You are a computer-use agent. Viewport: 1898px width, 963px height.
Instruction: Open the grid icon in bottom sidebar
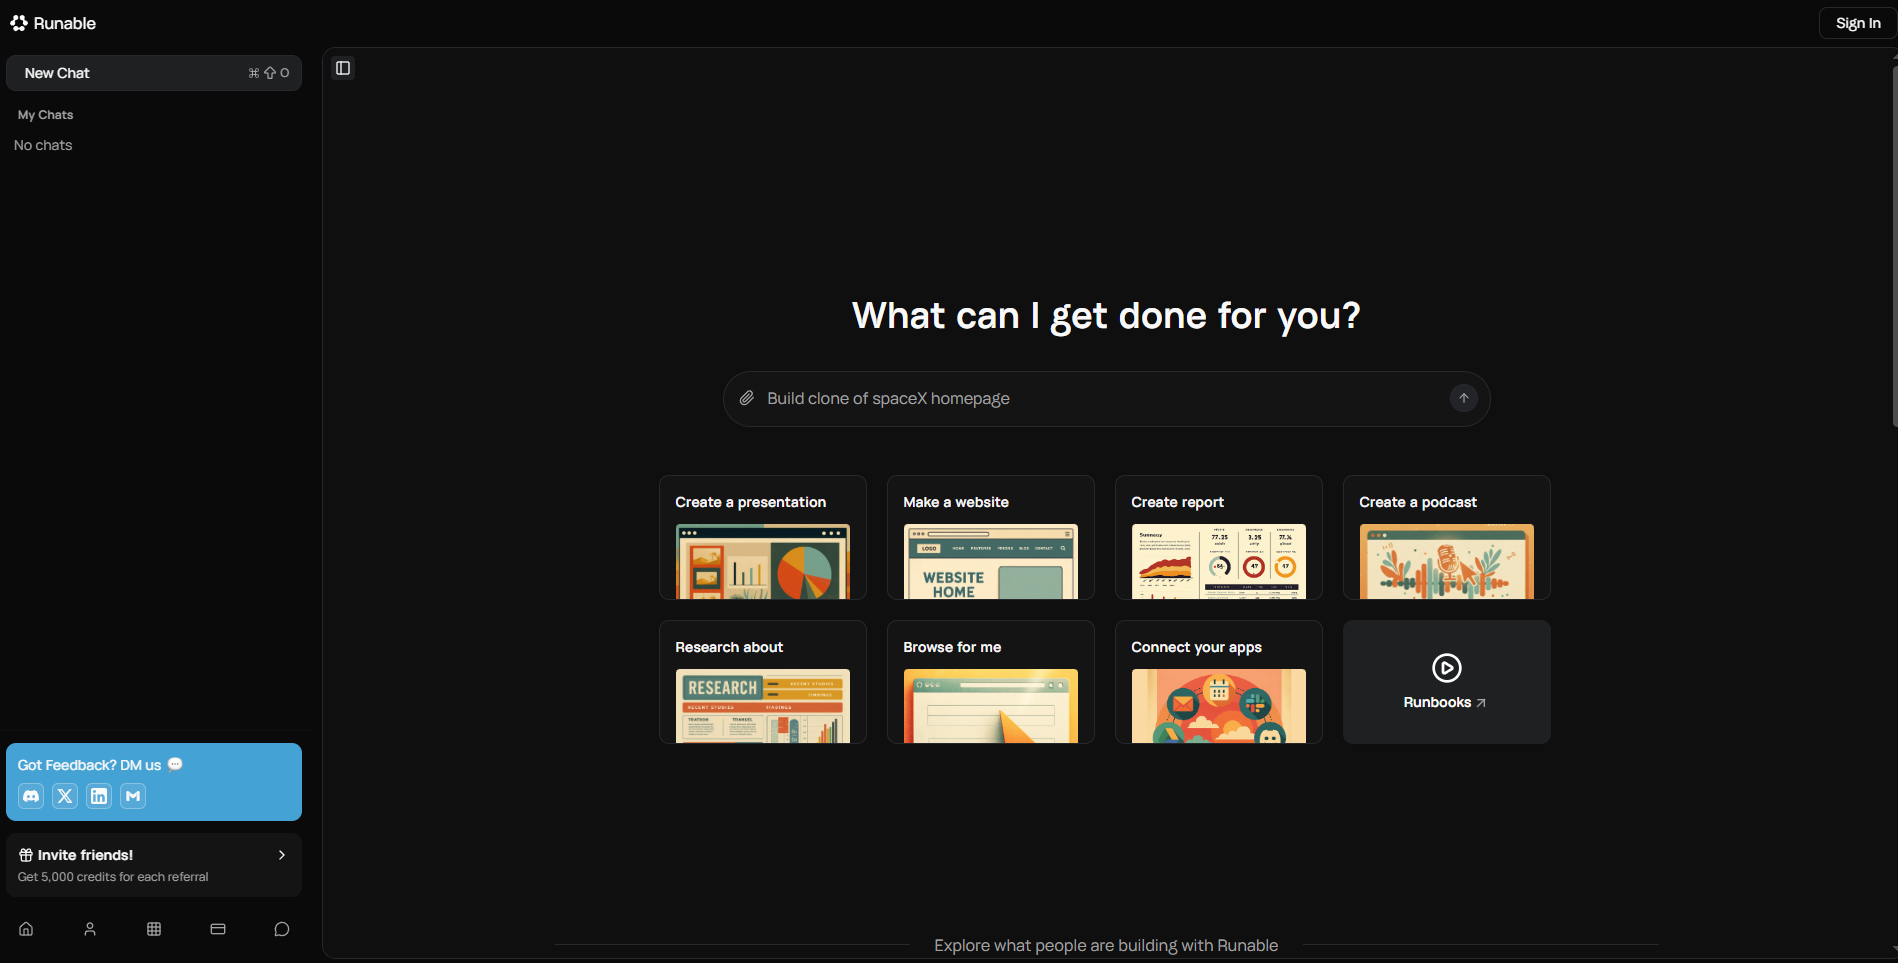pyautogui.click(x=154, y=929)
